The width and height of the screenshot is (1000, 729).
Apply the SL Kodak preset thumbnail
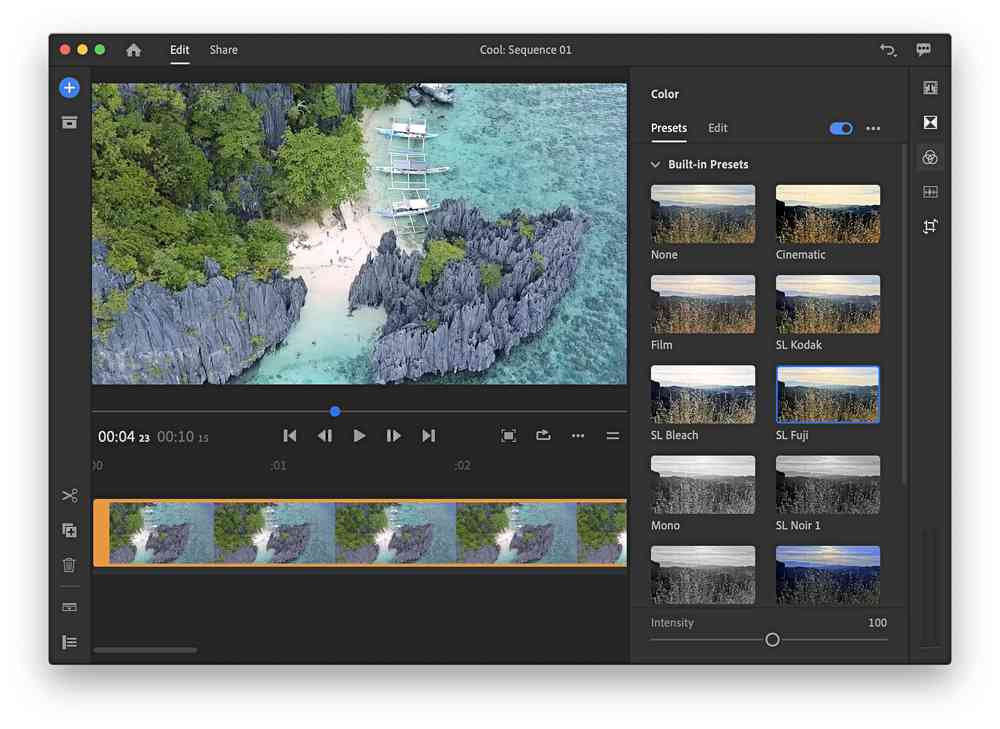point(828,304)
